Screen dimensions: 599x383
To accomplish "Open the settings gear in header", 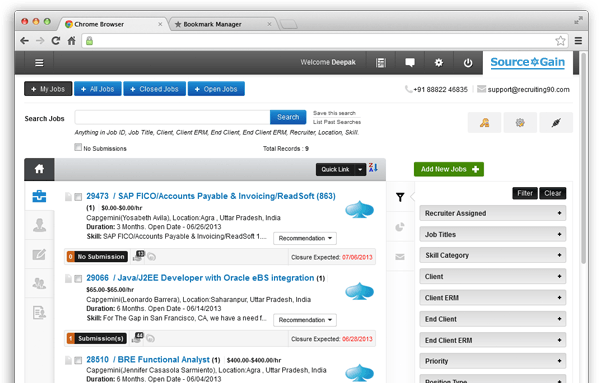I will coord(439,63).
